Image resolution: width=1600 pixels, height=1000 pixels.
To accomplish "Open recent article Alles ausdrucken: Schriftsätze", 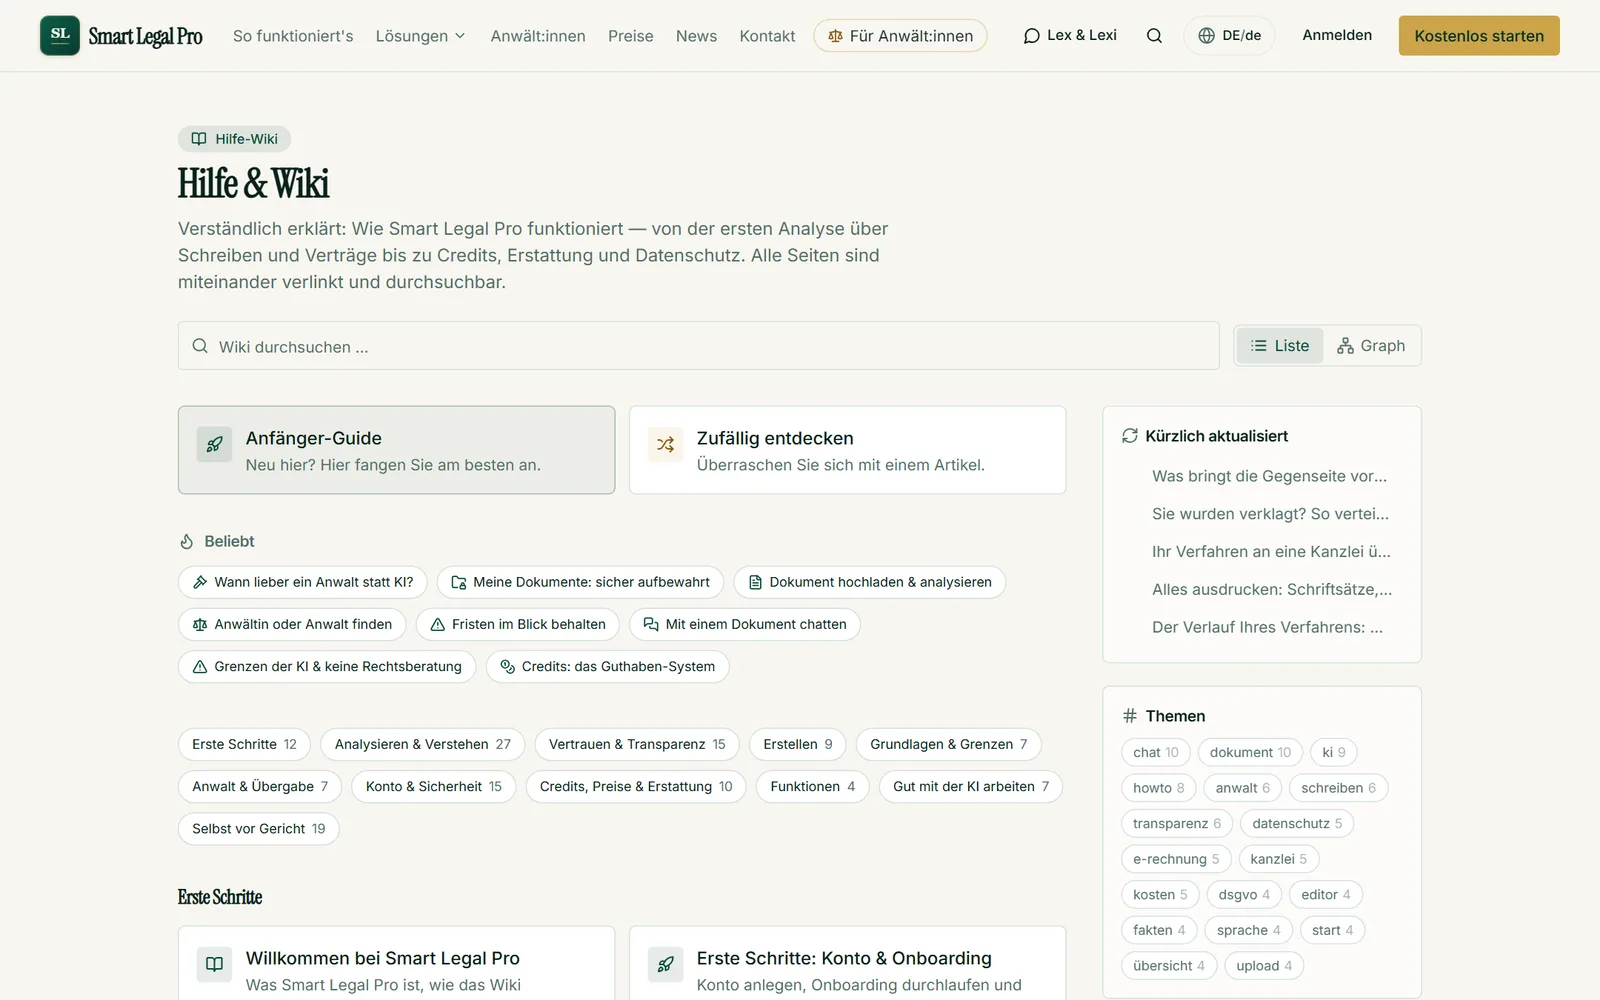I will point(1272,590).
